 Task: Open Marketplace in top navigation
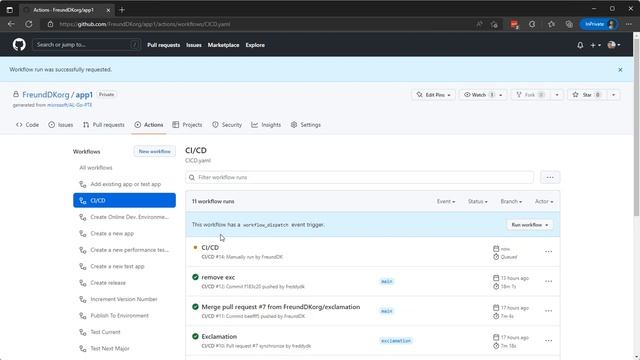coord(223,45)
